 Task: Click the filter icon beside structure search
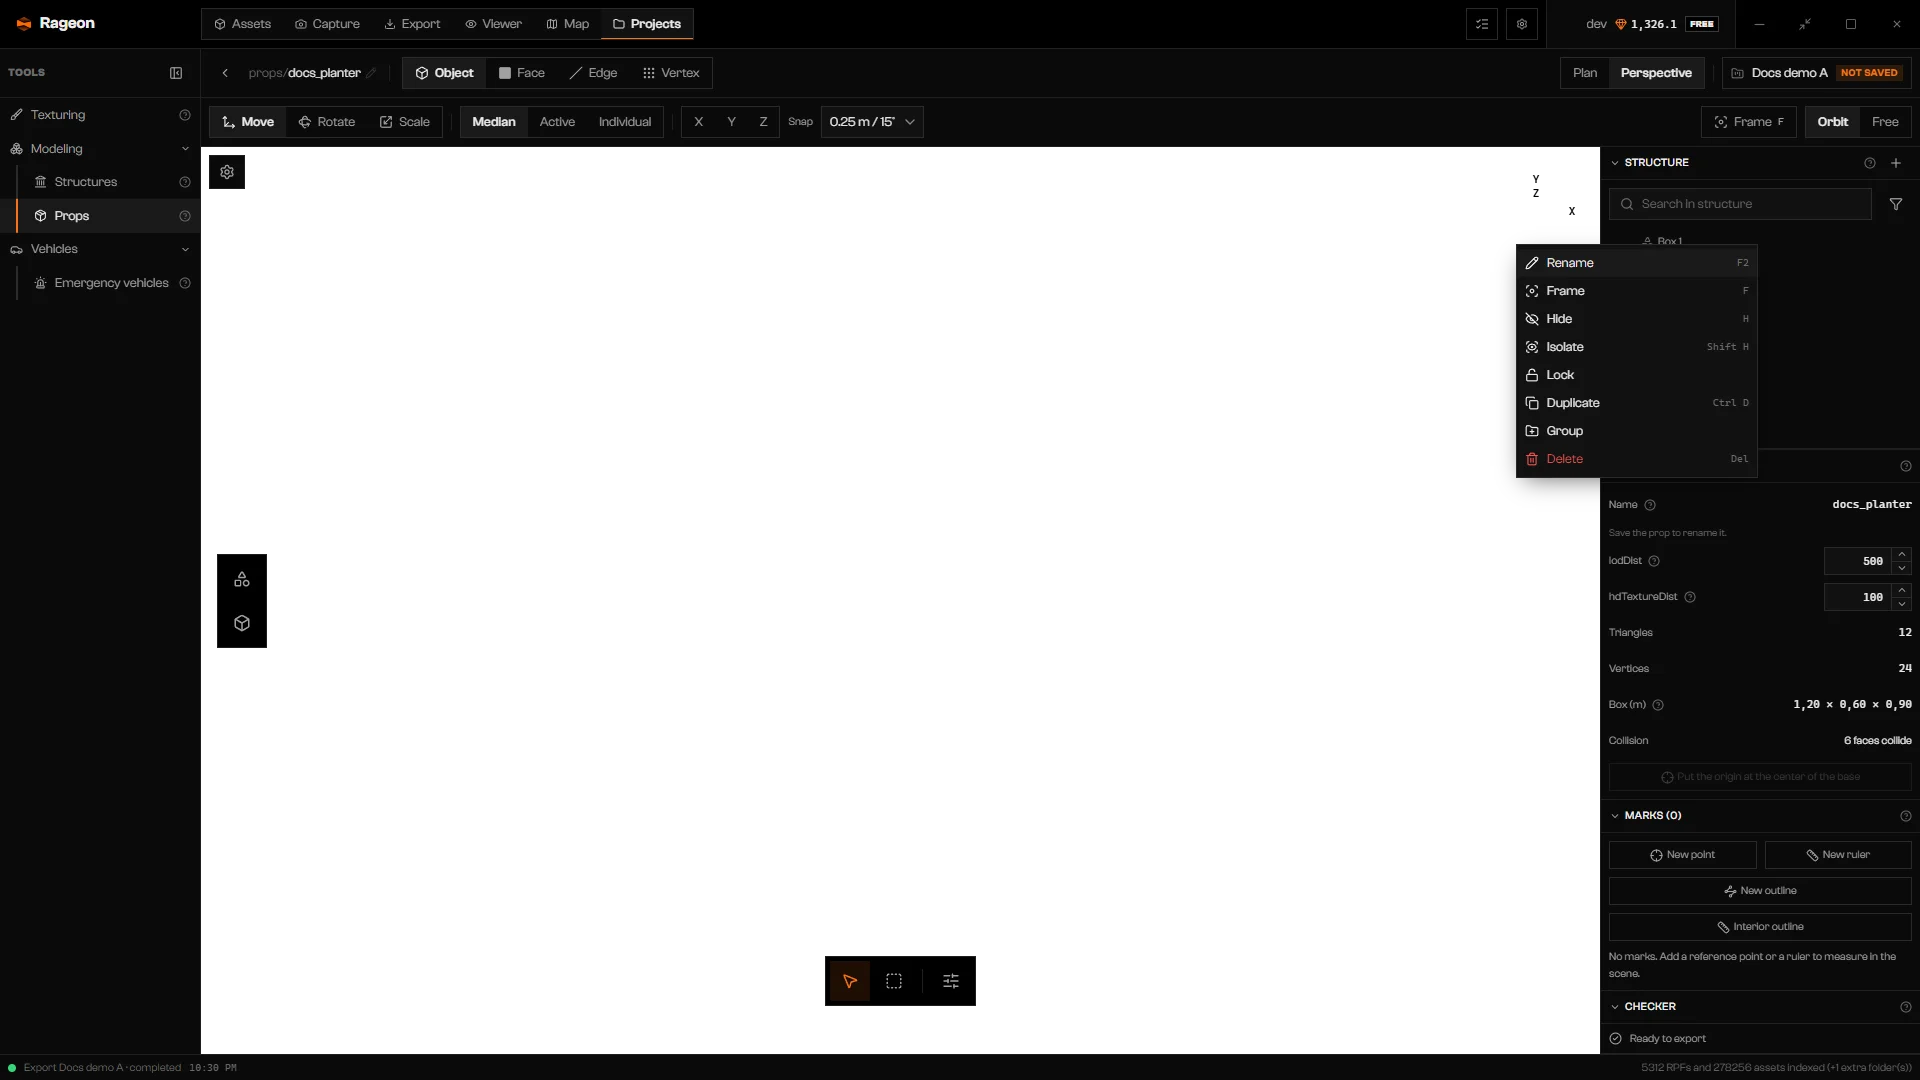tap(1896, 204)
